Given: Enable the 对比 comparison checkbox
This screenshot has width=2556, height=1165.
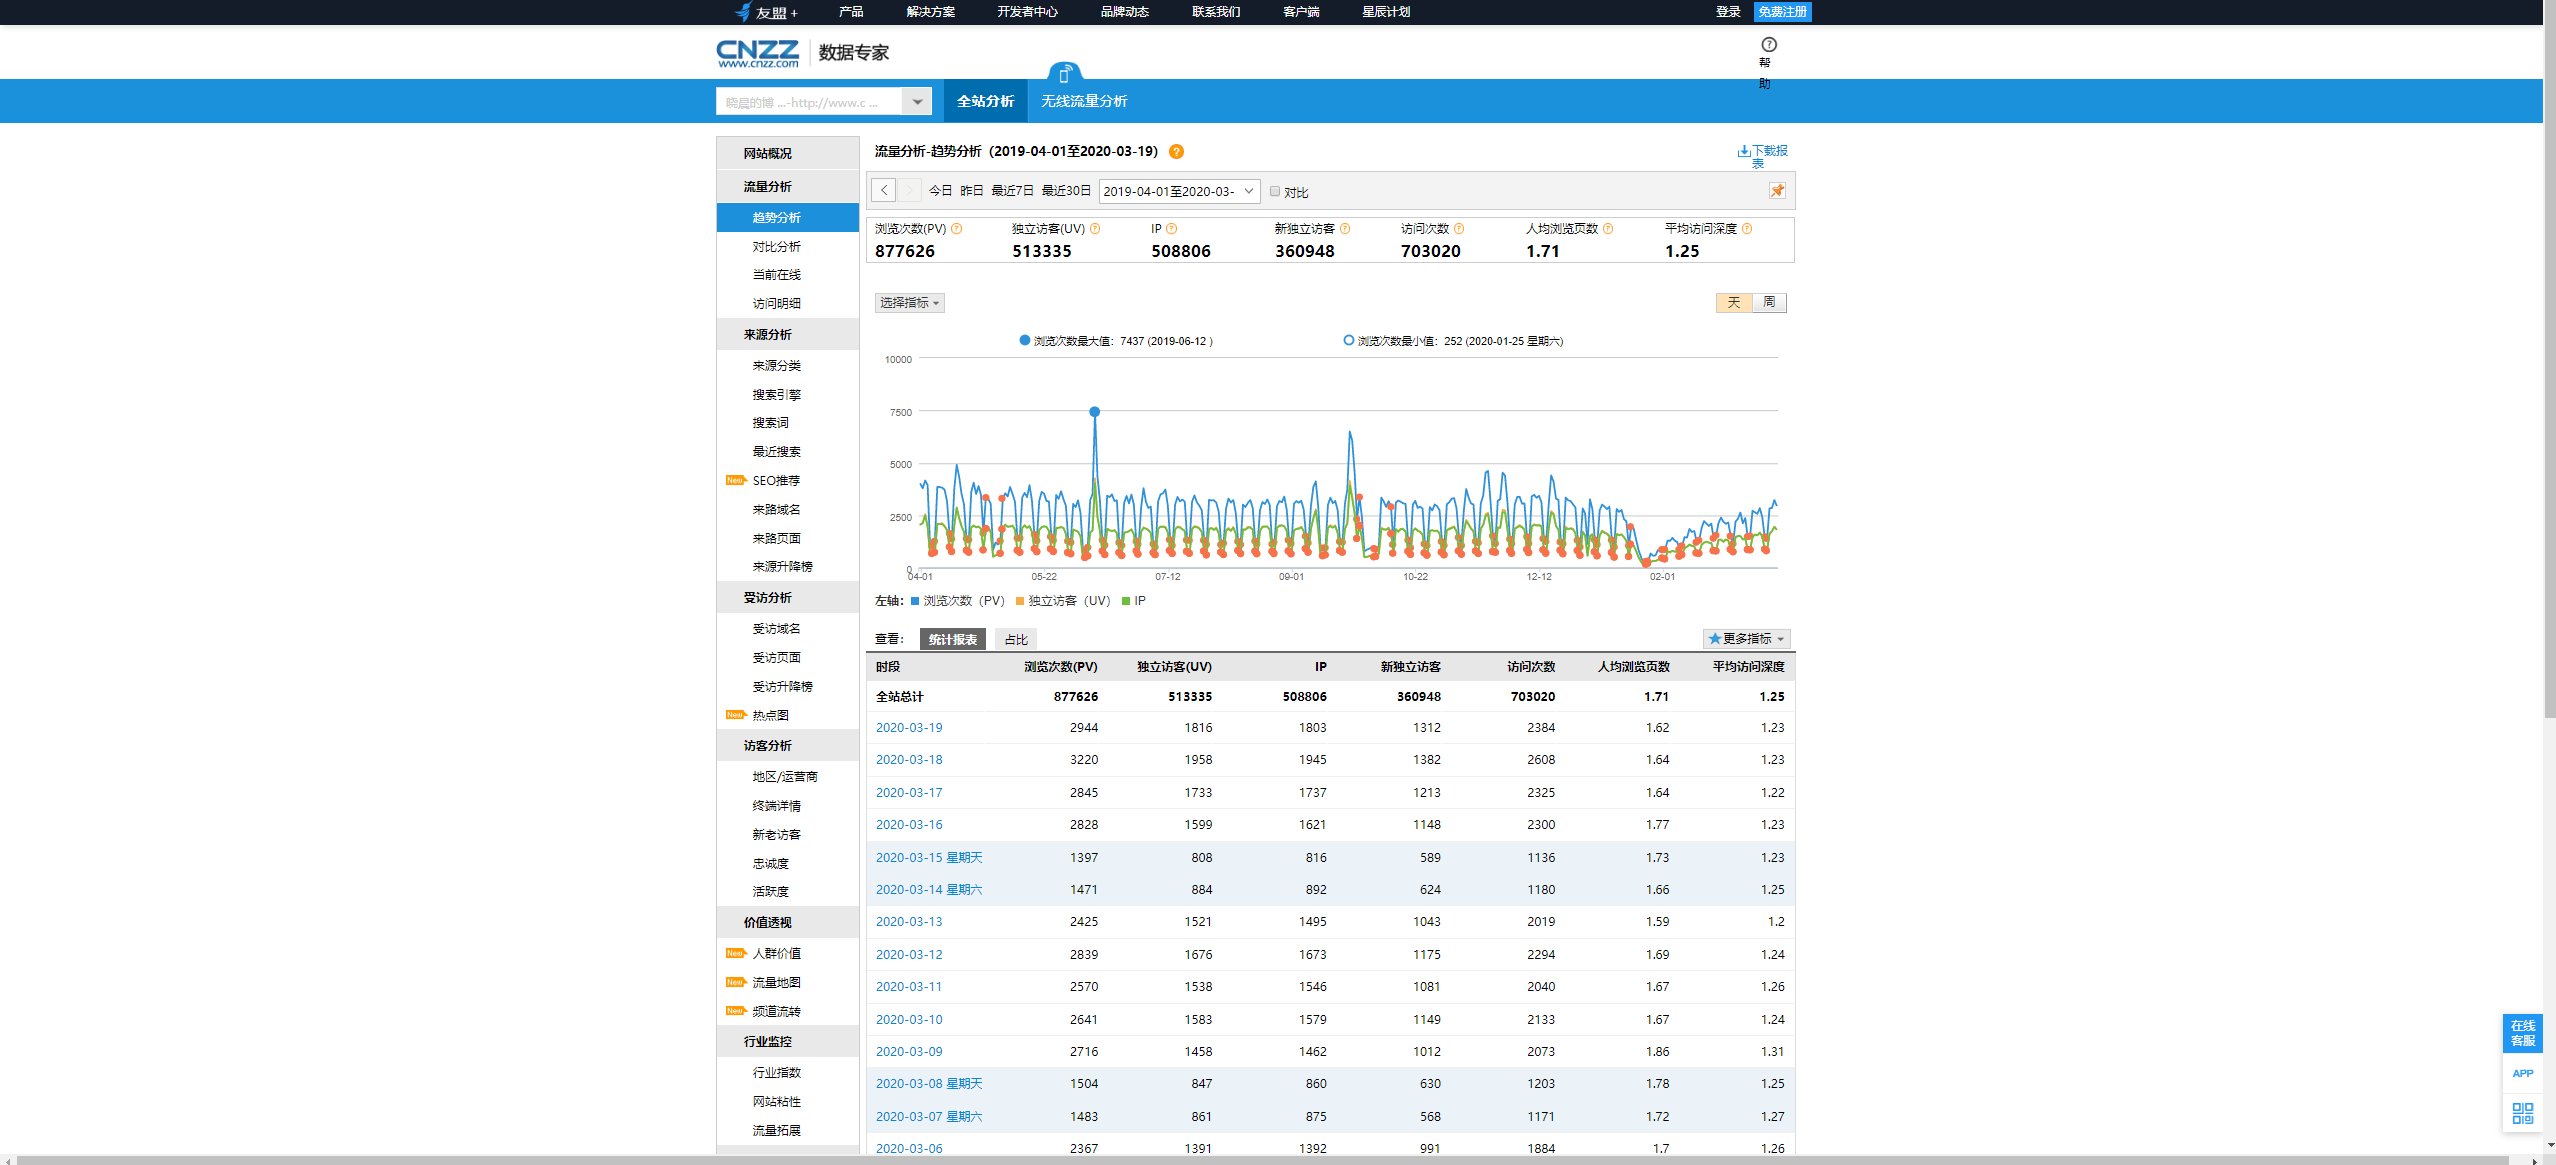Looking at the screenshot, I should click(1275, 192).
